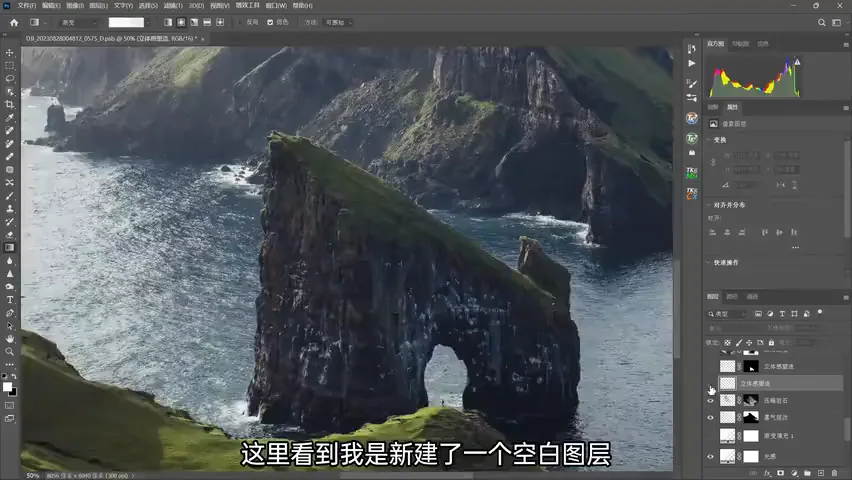The width and height of the screenshot is (852, 480).
Task: Switch to the 通道 tab
Action: (x=752, y=296)
